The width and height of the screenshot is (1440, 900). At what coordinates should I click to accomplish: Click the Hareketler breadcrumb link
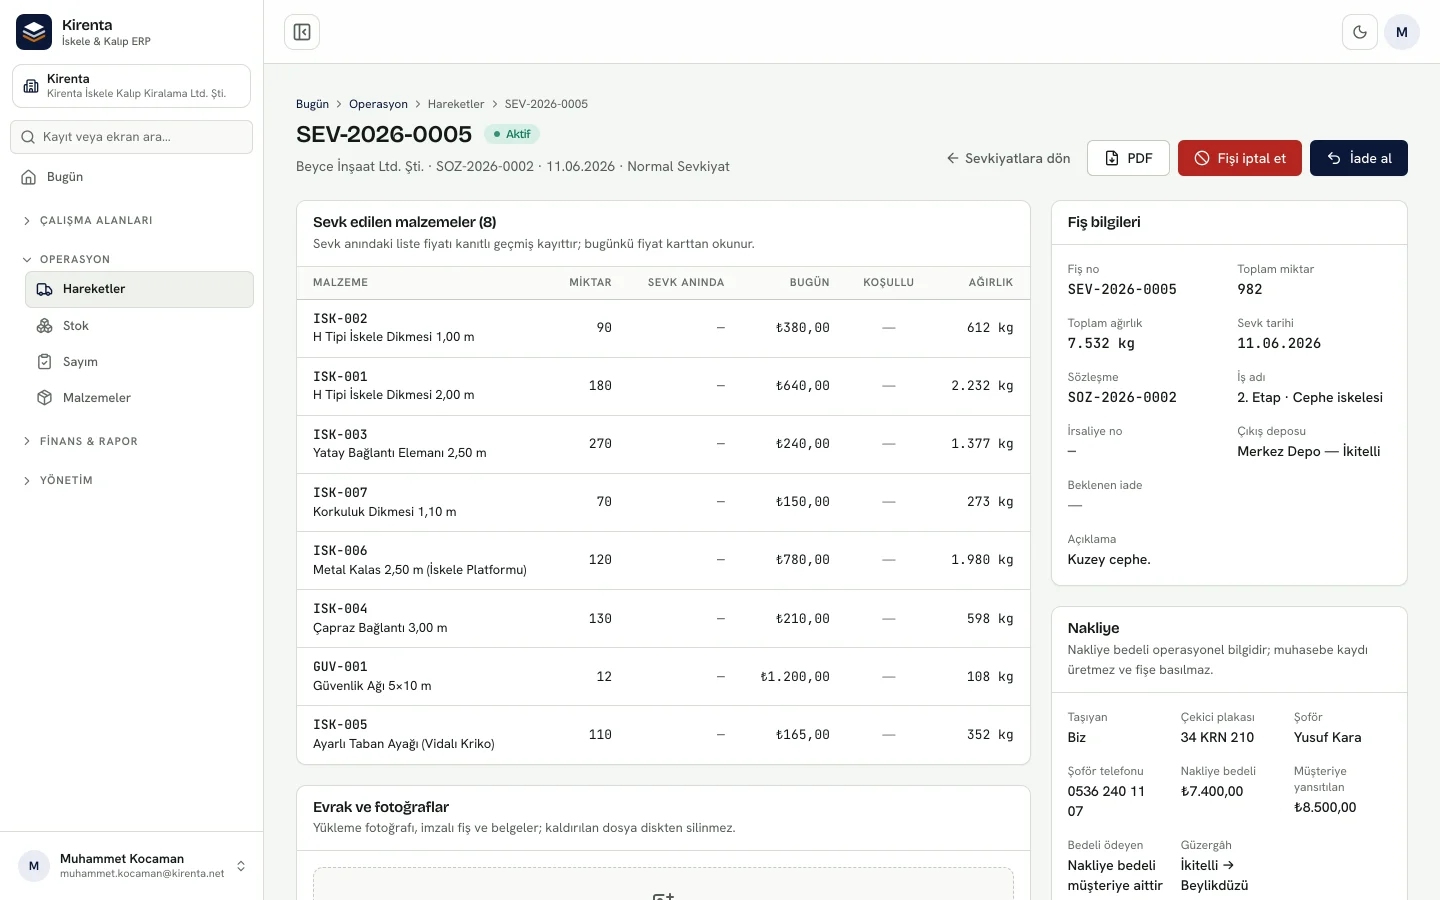click(456, 104)
